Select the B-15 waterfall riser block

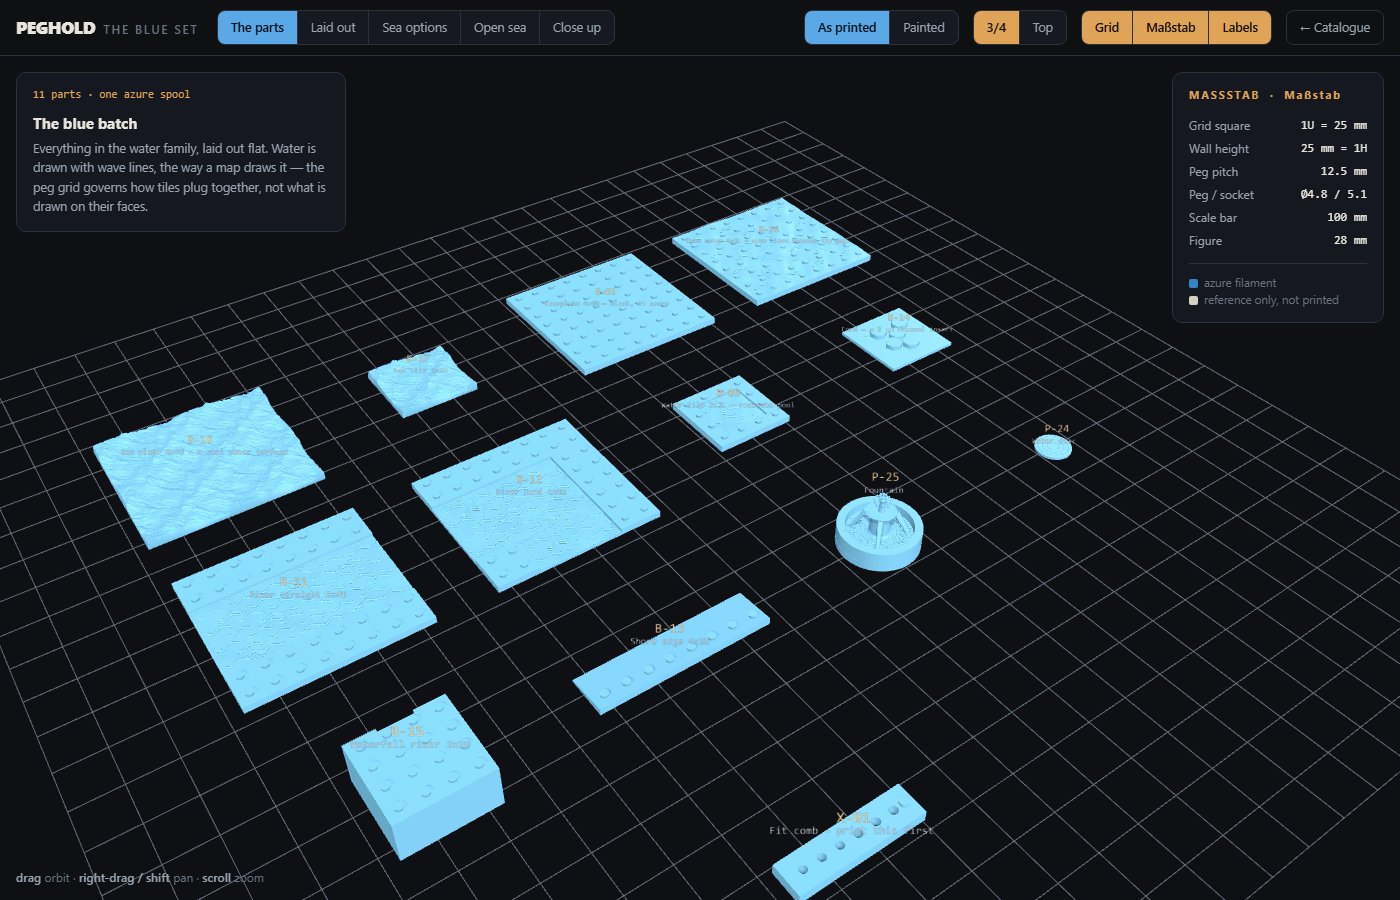(x=423, y=777)
